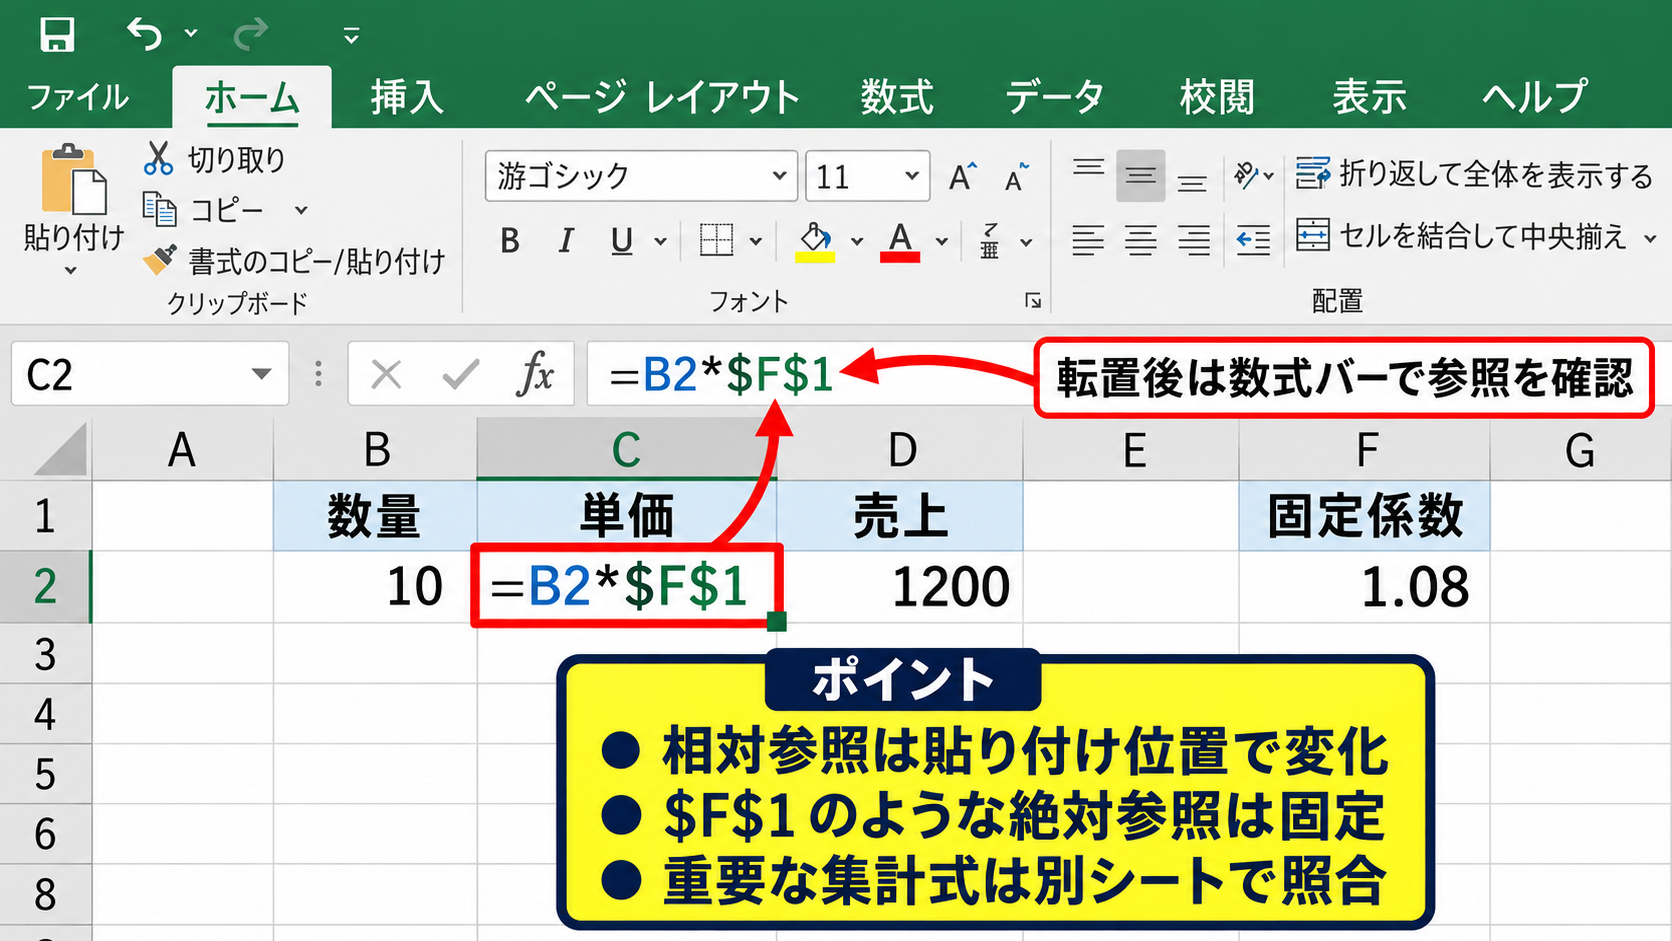Expand the 貼り付け options arrow
This screenshot has height=941, width=1672.
coord(70,271)
